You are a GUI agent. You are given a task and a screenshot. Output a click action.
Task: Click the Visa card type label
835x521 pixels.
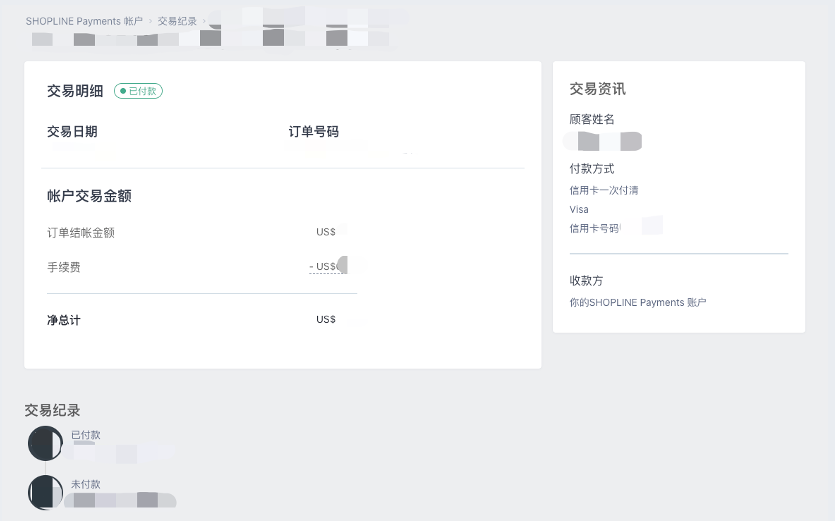[579, 209]
